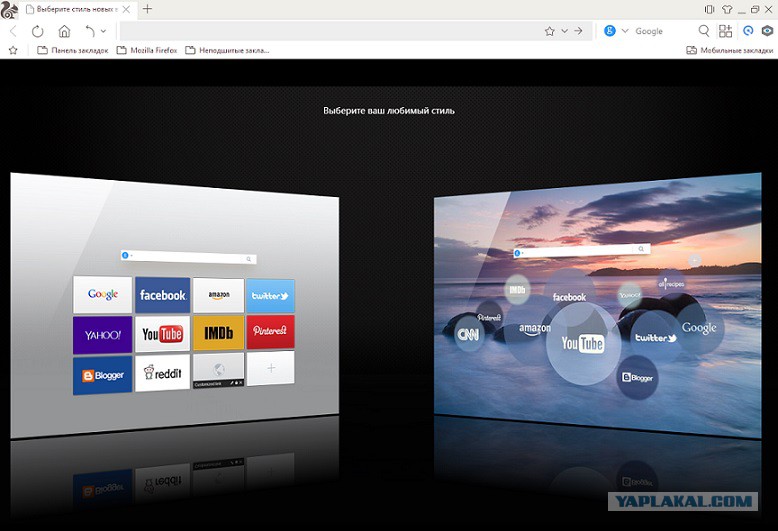
Task: Open the skin shirt icon
Action: 727,9
